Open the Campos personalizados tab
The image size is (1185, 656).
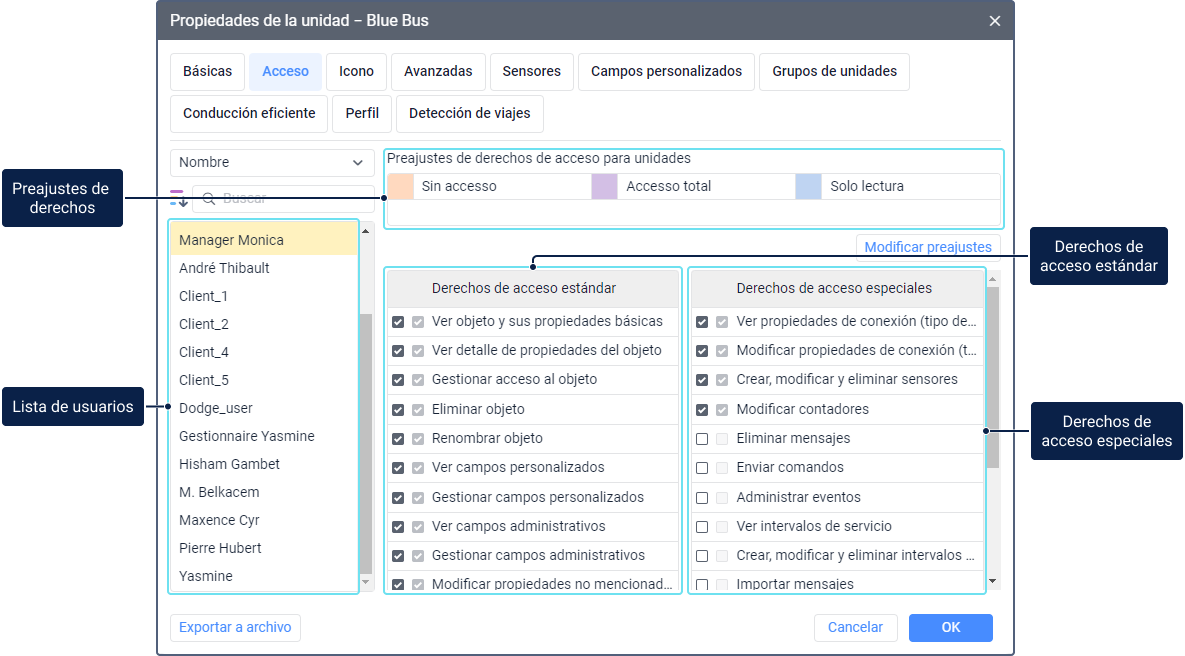(x=666, y=72)
